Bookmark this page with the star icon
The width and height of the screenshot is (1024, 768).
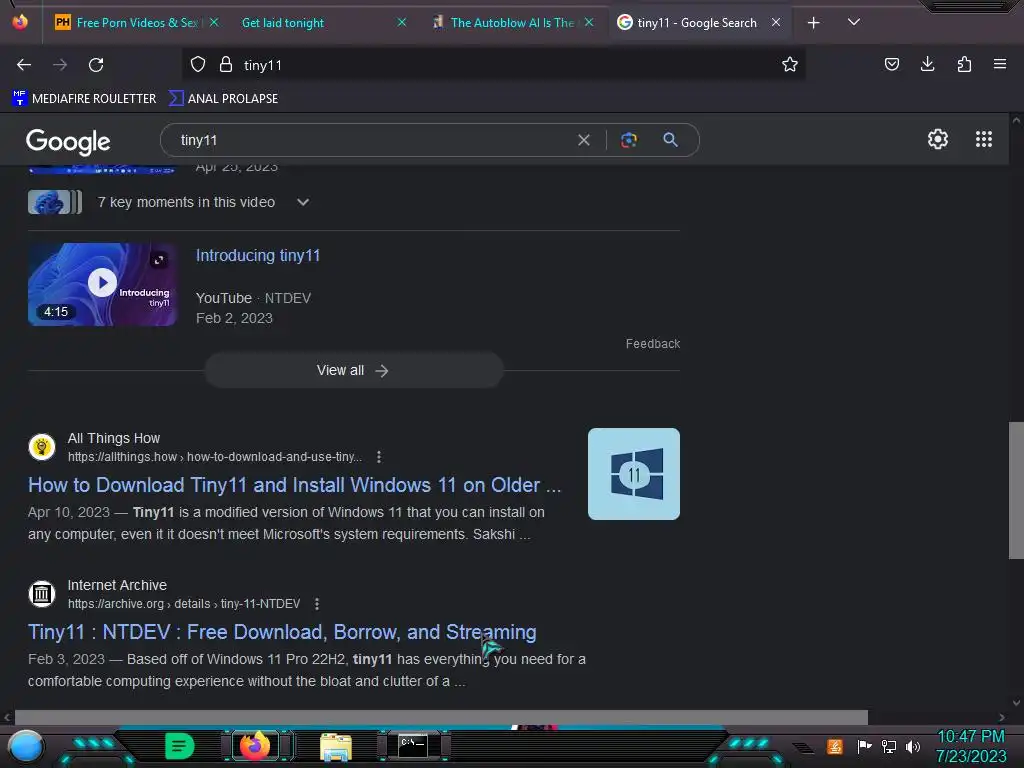tap(790, 65)
